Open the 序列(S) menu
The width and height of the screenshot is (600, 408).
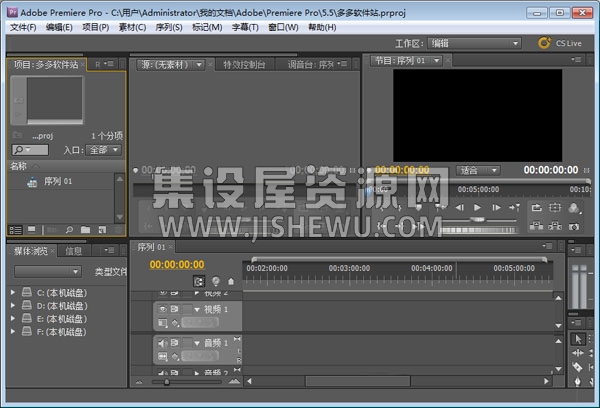tap(169, 27)
